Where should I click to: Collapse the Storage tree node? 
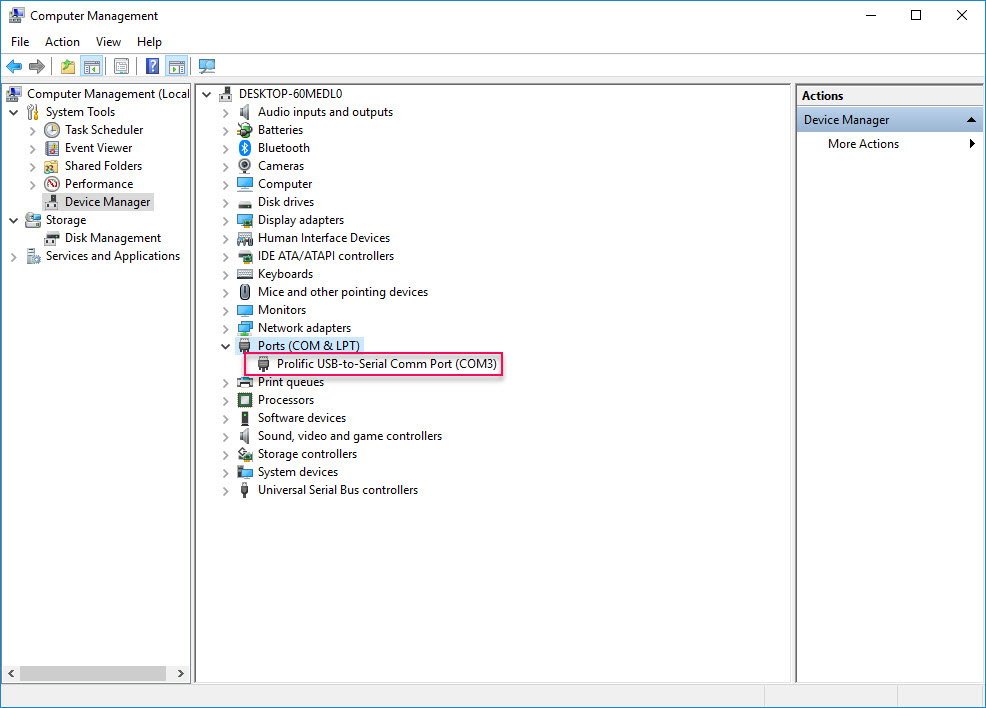[13, 221]
